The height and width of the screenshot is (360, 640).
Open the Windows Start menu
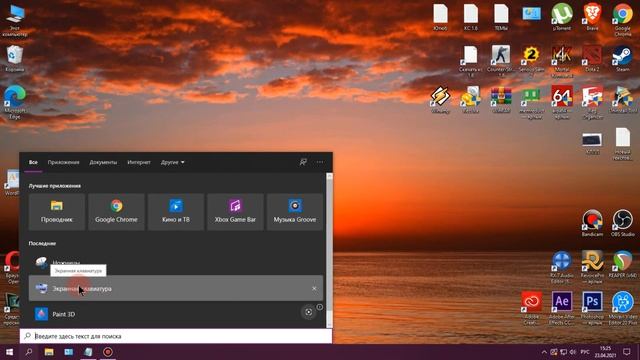(x=9, y=352)
